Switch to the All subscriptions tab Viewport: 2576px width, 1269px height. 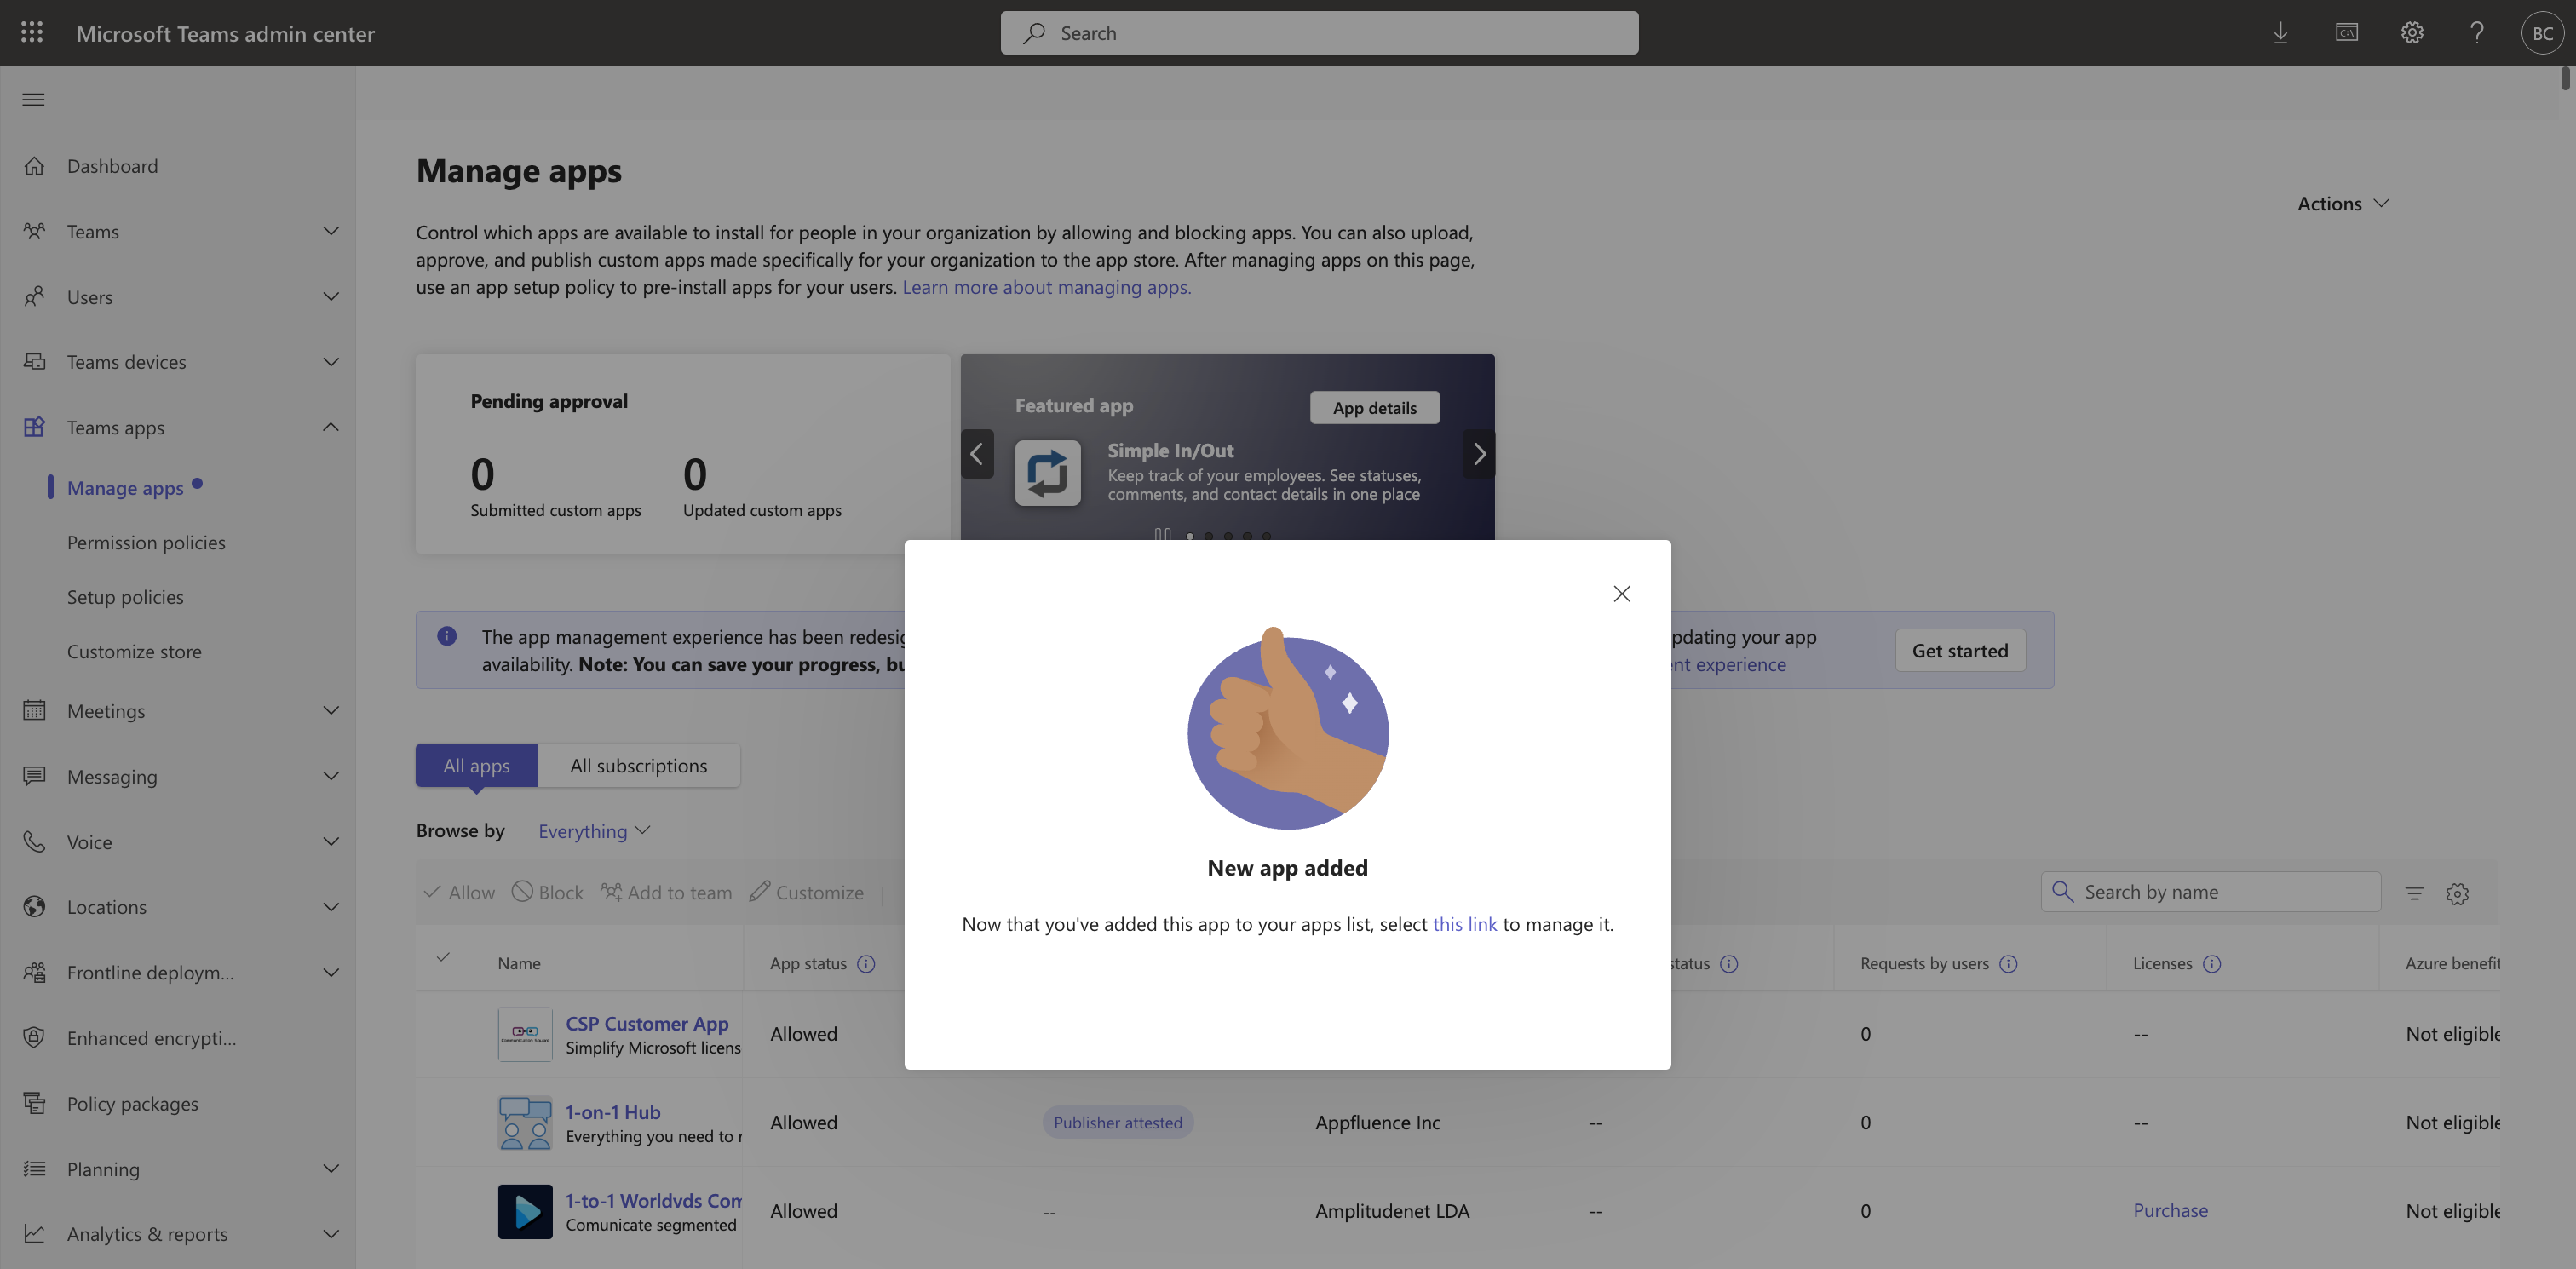click(638, 765)
